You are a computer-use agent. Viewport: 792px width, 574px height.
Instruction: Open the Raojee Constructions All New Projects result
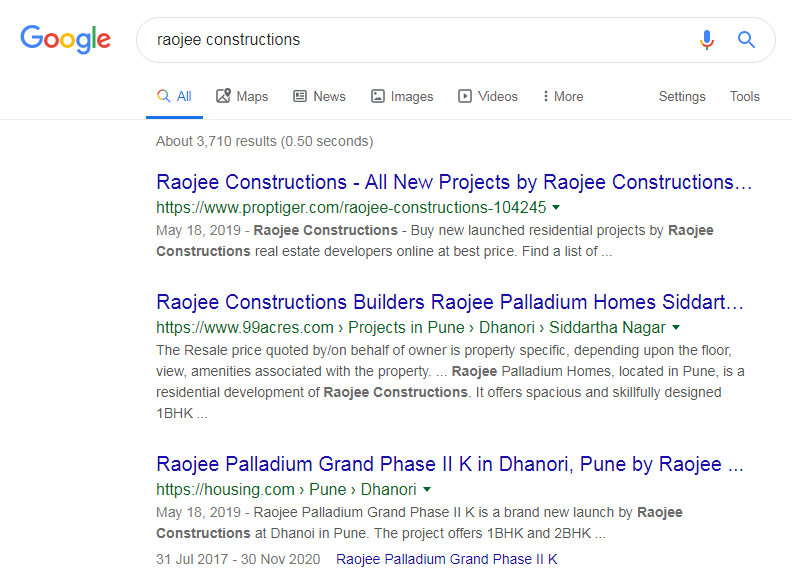point(454,182)
